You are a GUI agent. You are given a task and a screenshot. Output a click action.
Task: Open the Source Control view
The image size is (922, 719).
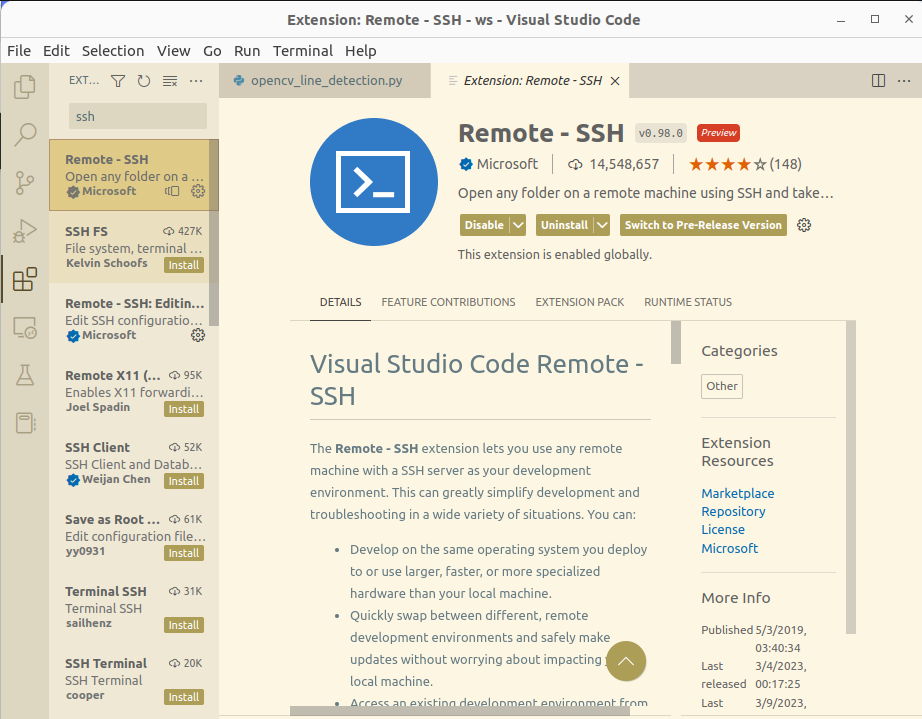24,183
